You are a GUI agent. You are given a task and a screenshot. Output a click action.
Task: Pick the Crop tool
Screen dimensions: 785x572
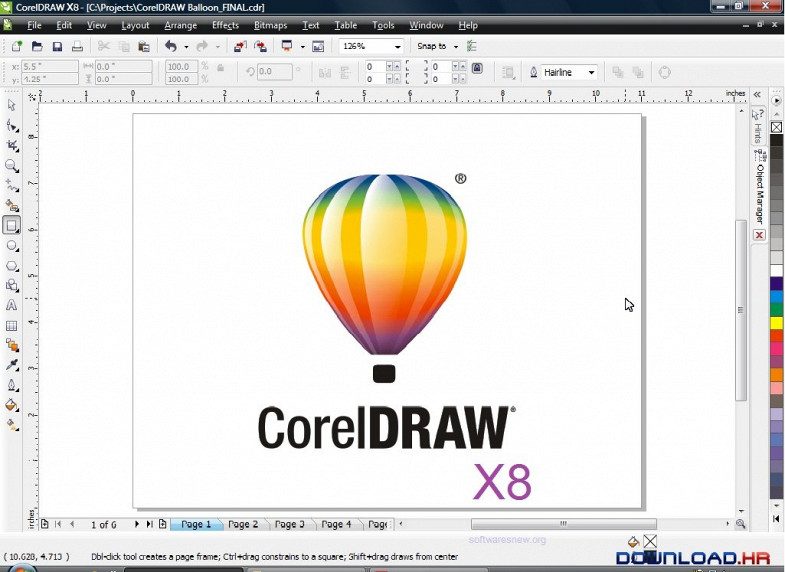pyautogui.click(x=12, y=146)
